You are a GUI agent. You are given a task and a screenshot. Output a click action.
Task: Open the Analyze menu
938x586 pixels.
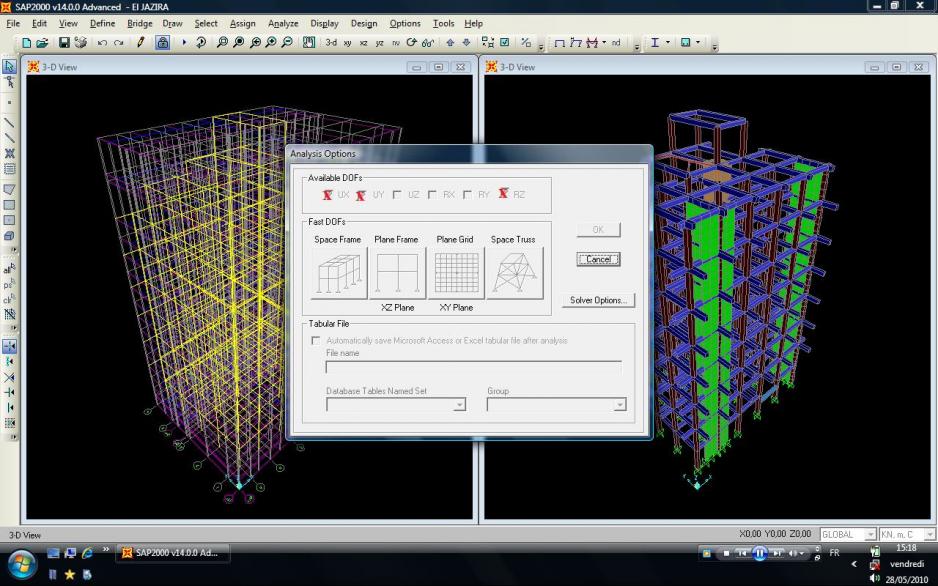point(283,23)
